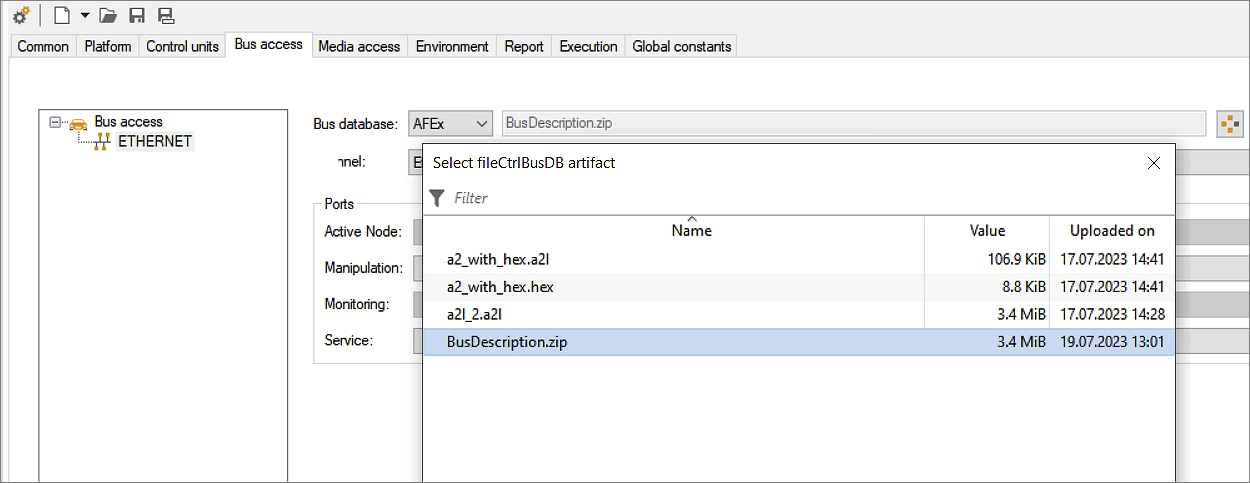Close the Select fileCtrlBusDB artifact dialog
The width and height of the screenshot is (1250, 483).
(1153, 162)
